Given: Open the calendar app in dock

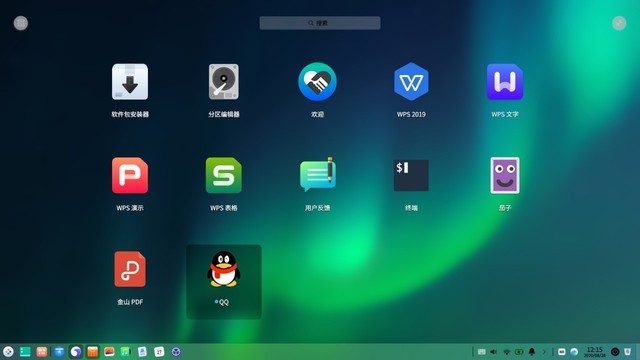Looking at the screenshot, I should tap(159, 351).
